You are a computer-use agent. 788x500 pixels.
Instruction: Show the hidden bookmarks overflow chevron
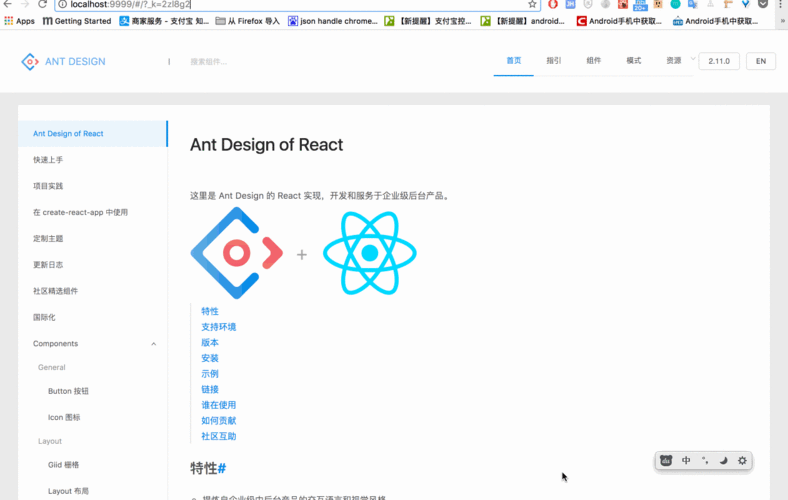coord(782,21)
